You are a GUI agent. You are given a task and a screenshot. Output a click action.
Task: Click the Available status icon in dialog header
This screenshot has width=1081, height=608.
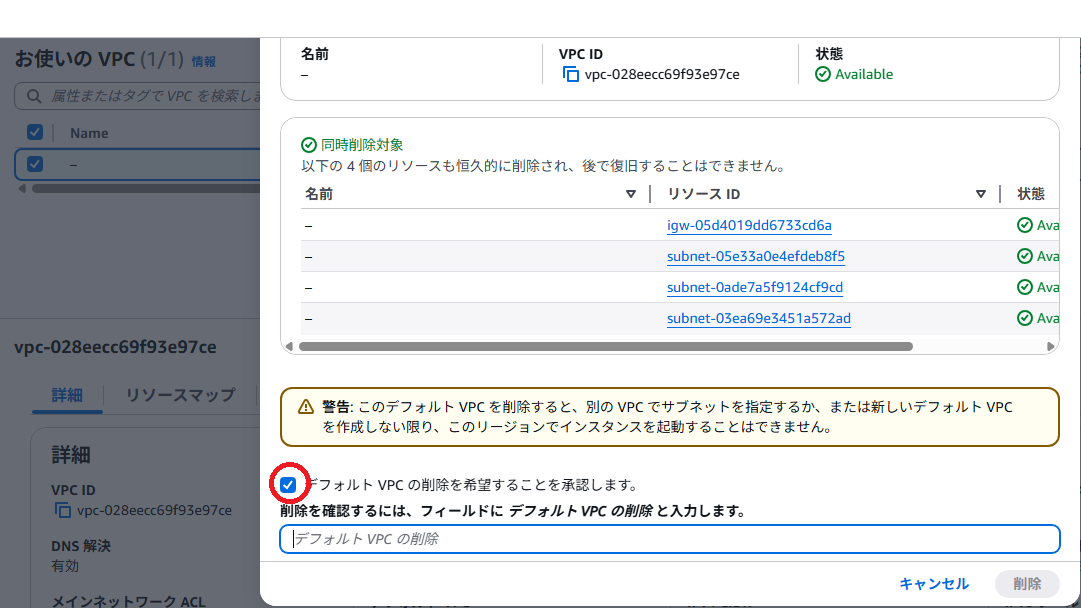click(x=822, y=74)
